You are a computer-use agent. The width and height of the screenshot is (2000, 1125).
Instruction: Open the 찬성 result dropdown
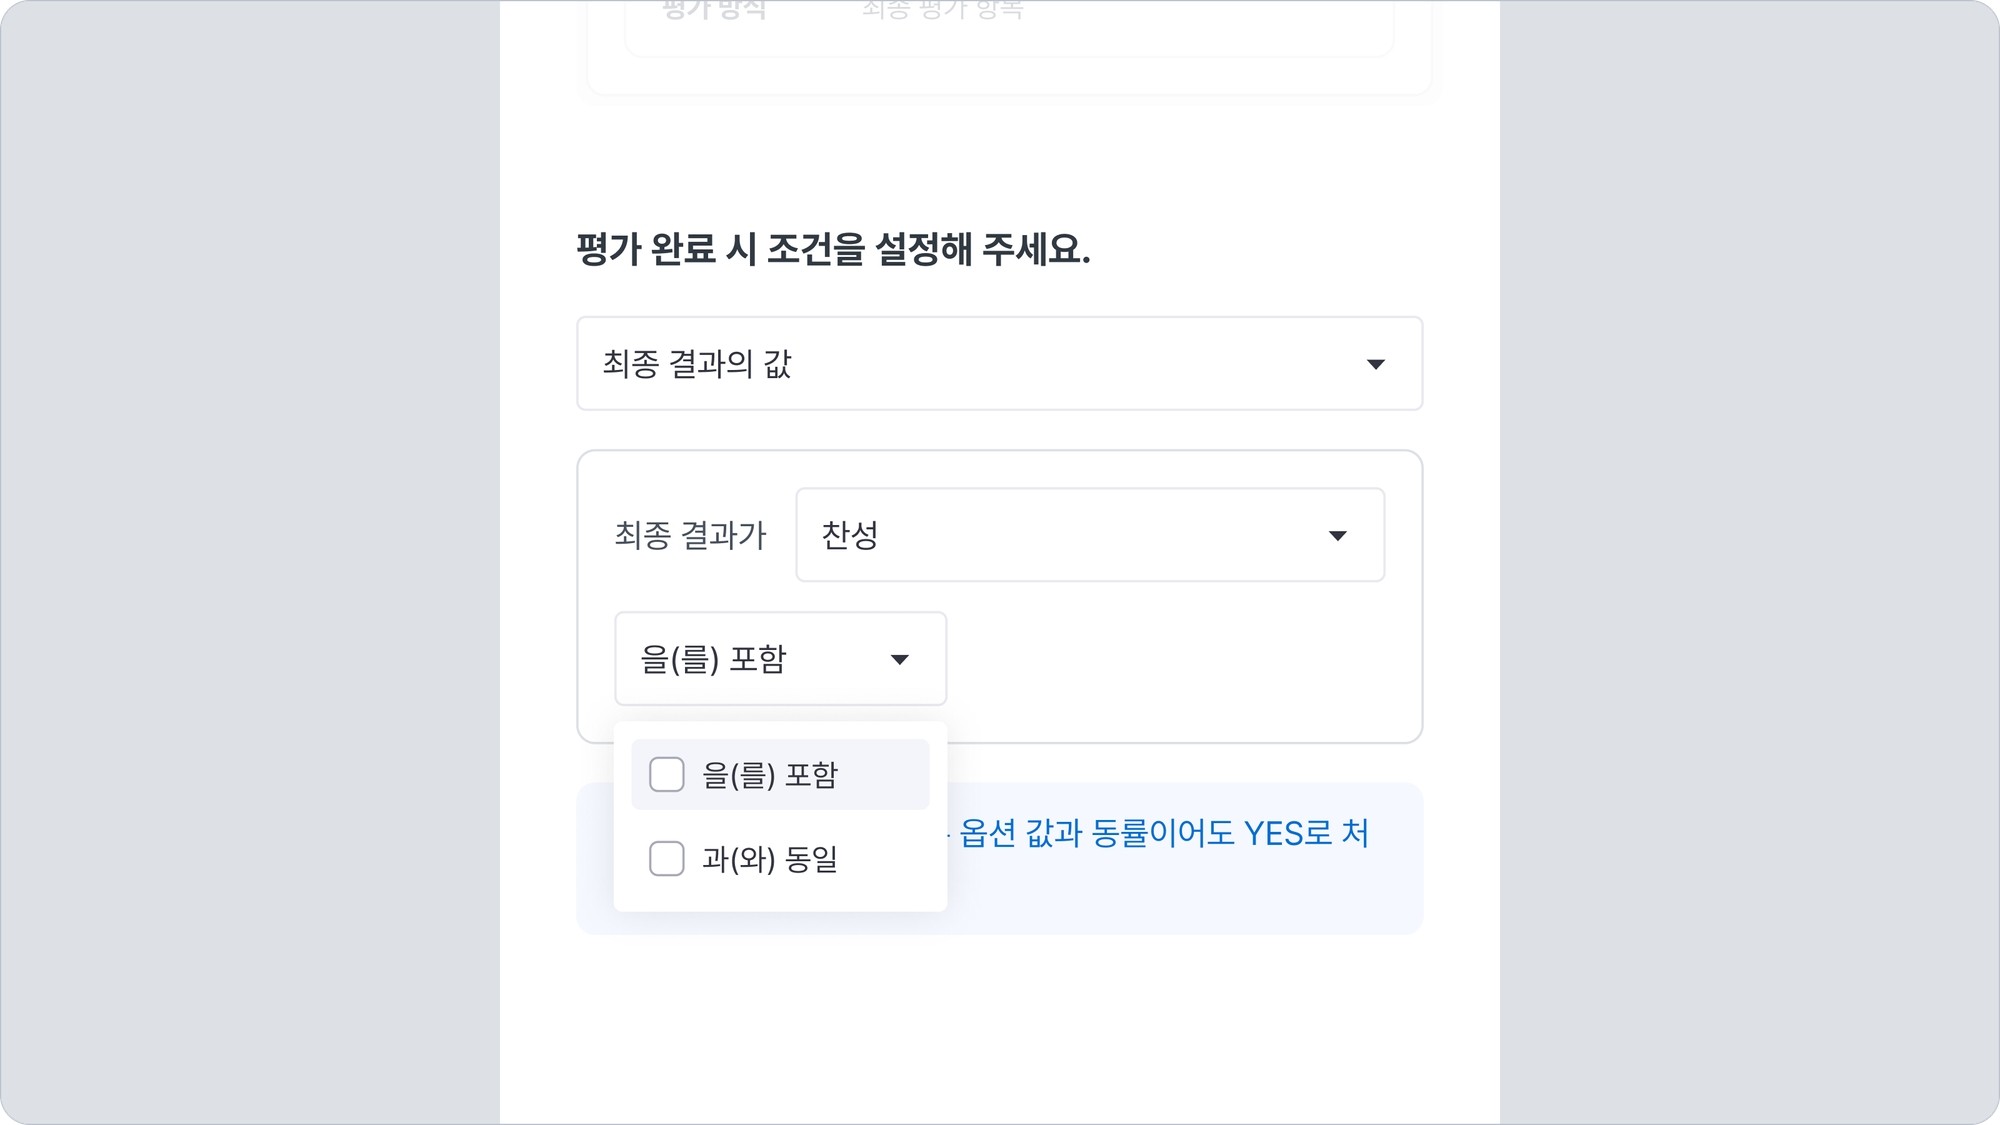(x=1089, y=535)
